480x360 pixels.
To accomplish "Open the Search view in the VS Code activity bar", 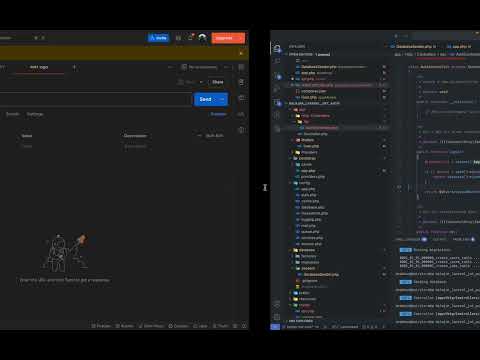I will point(277,61).
